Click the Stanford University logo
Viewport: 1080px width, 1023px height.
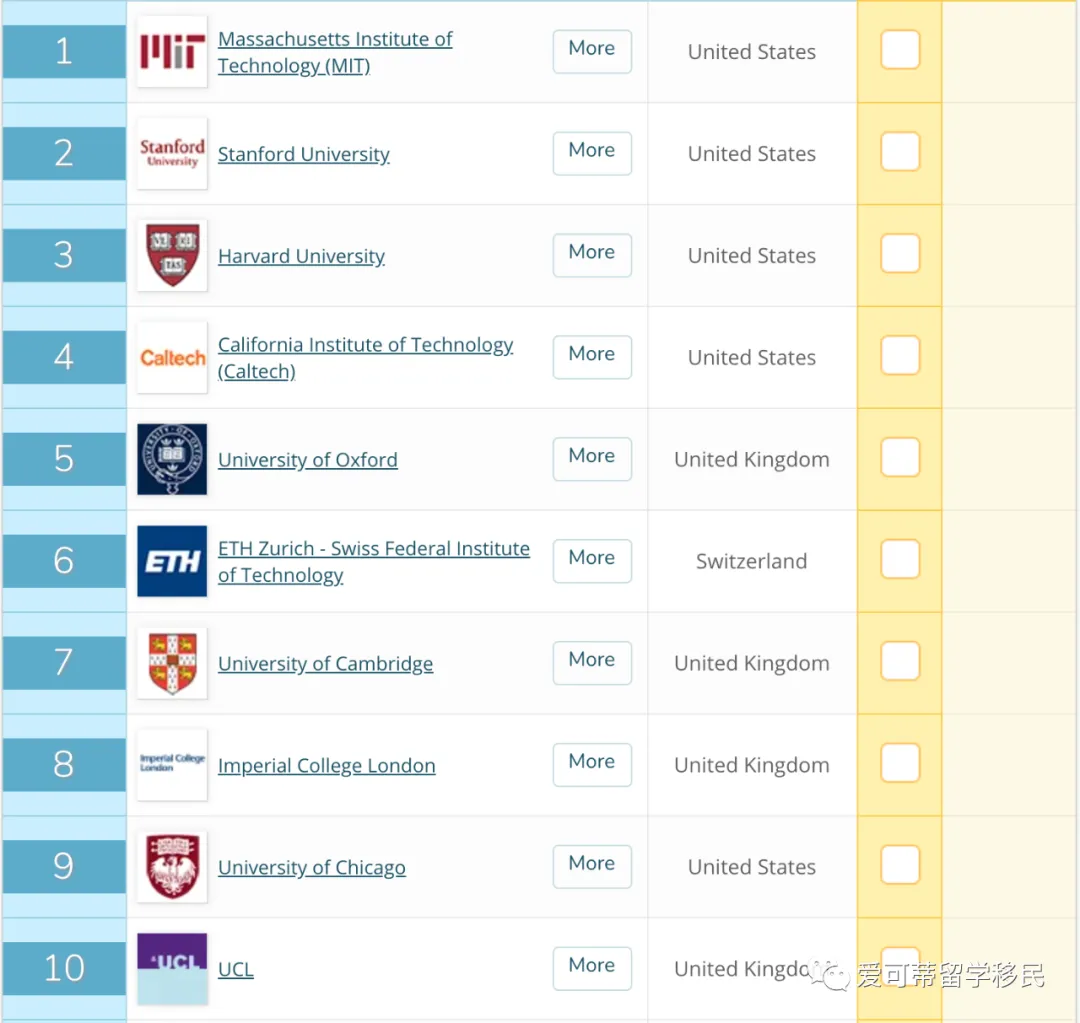172,154
